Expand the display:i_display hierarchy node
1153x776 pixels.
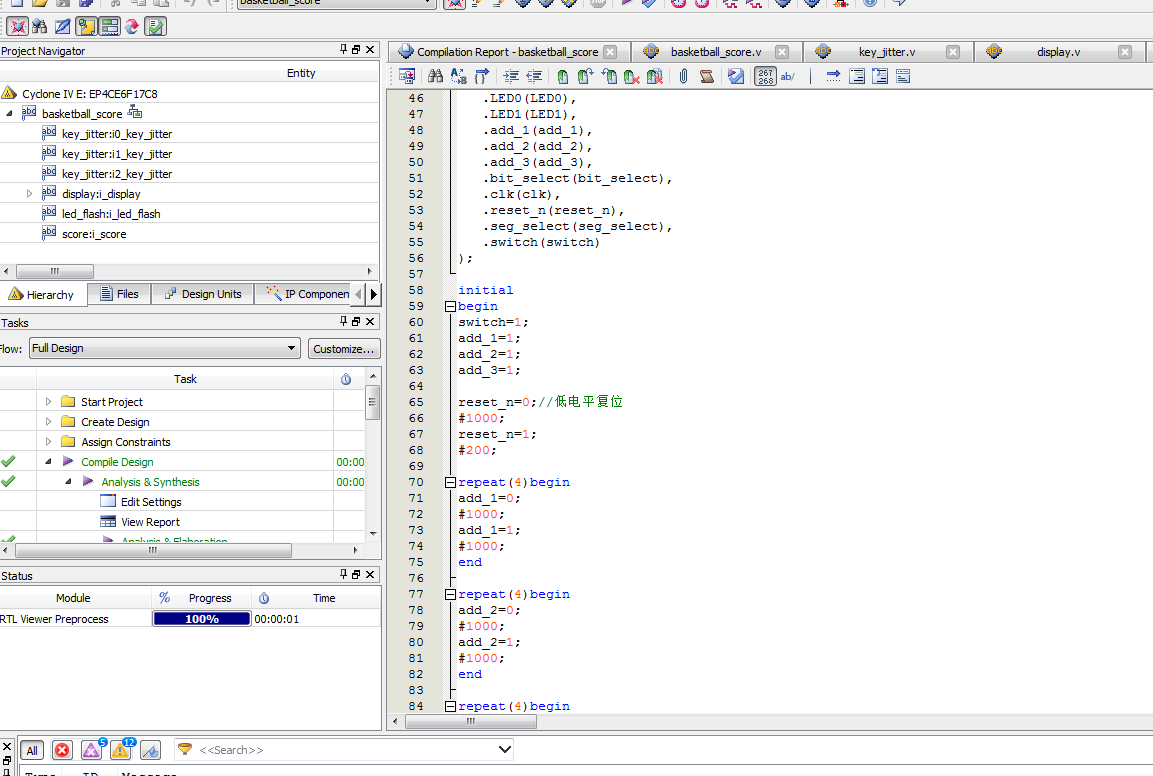(x=29, y=193)
